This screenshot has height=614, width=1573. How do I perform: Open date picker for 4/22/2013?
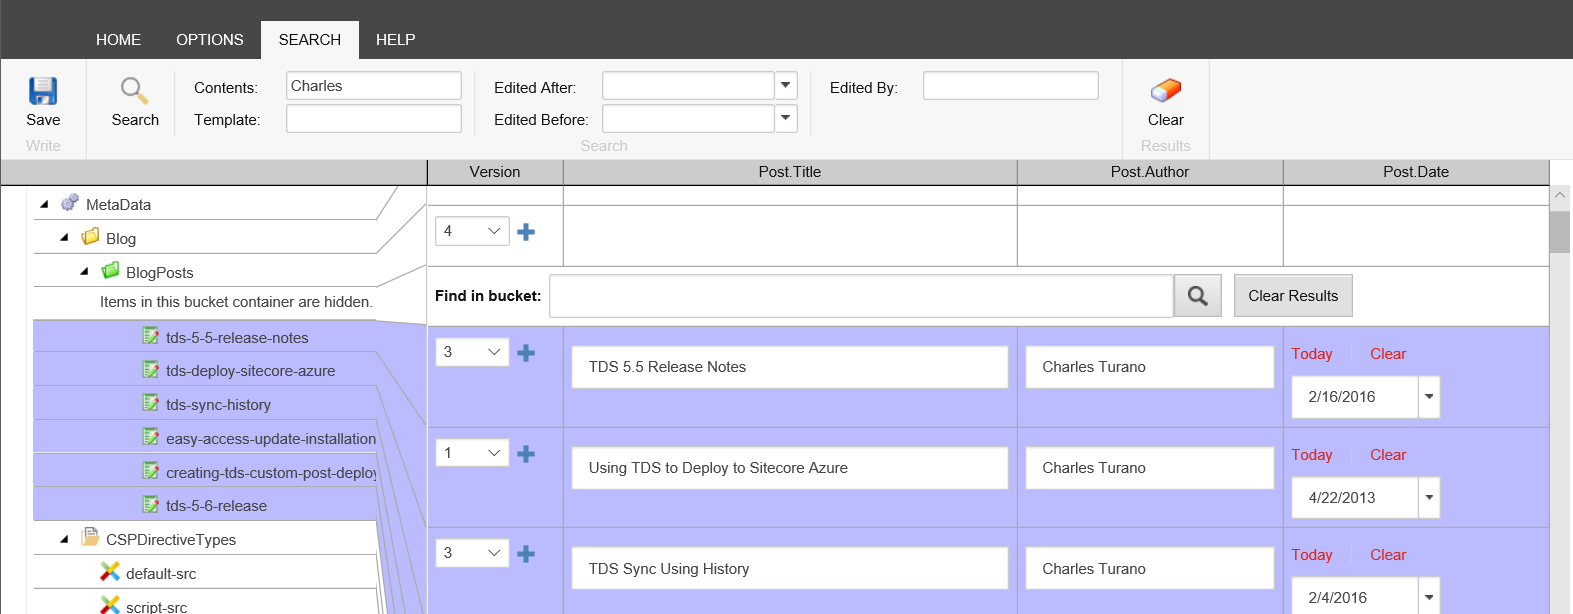coord(1429,498)
